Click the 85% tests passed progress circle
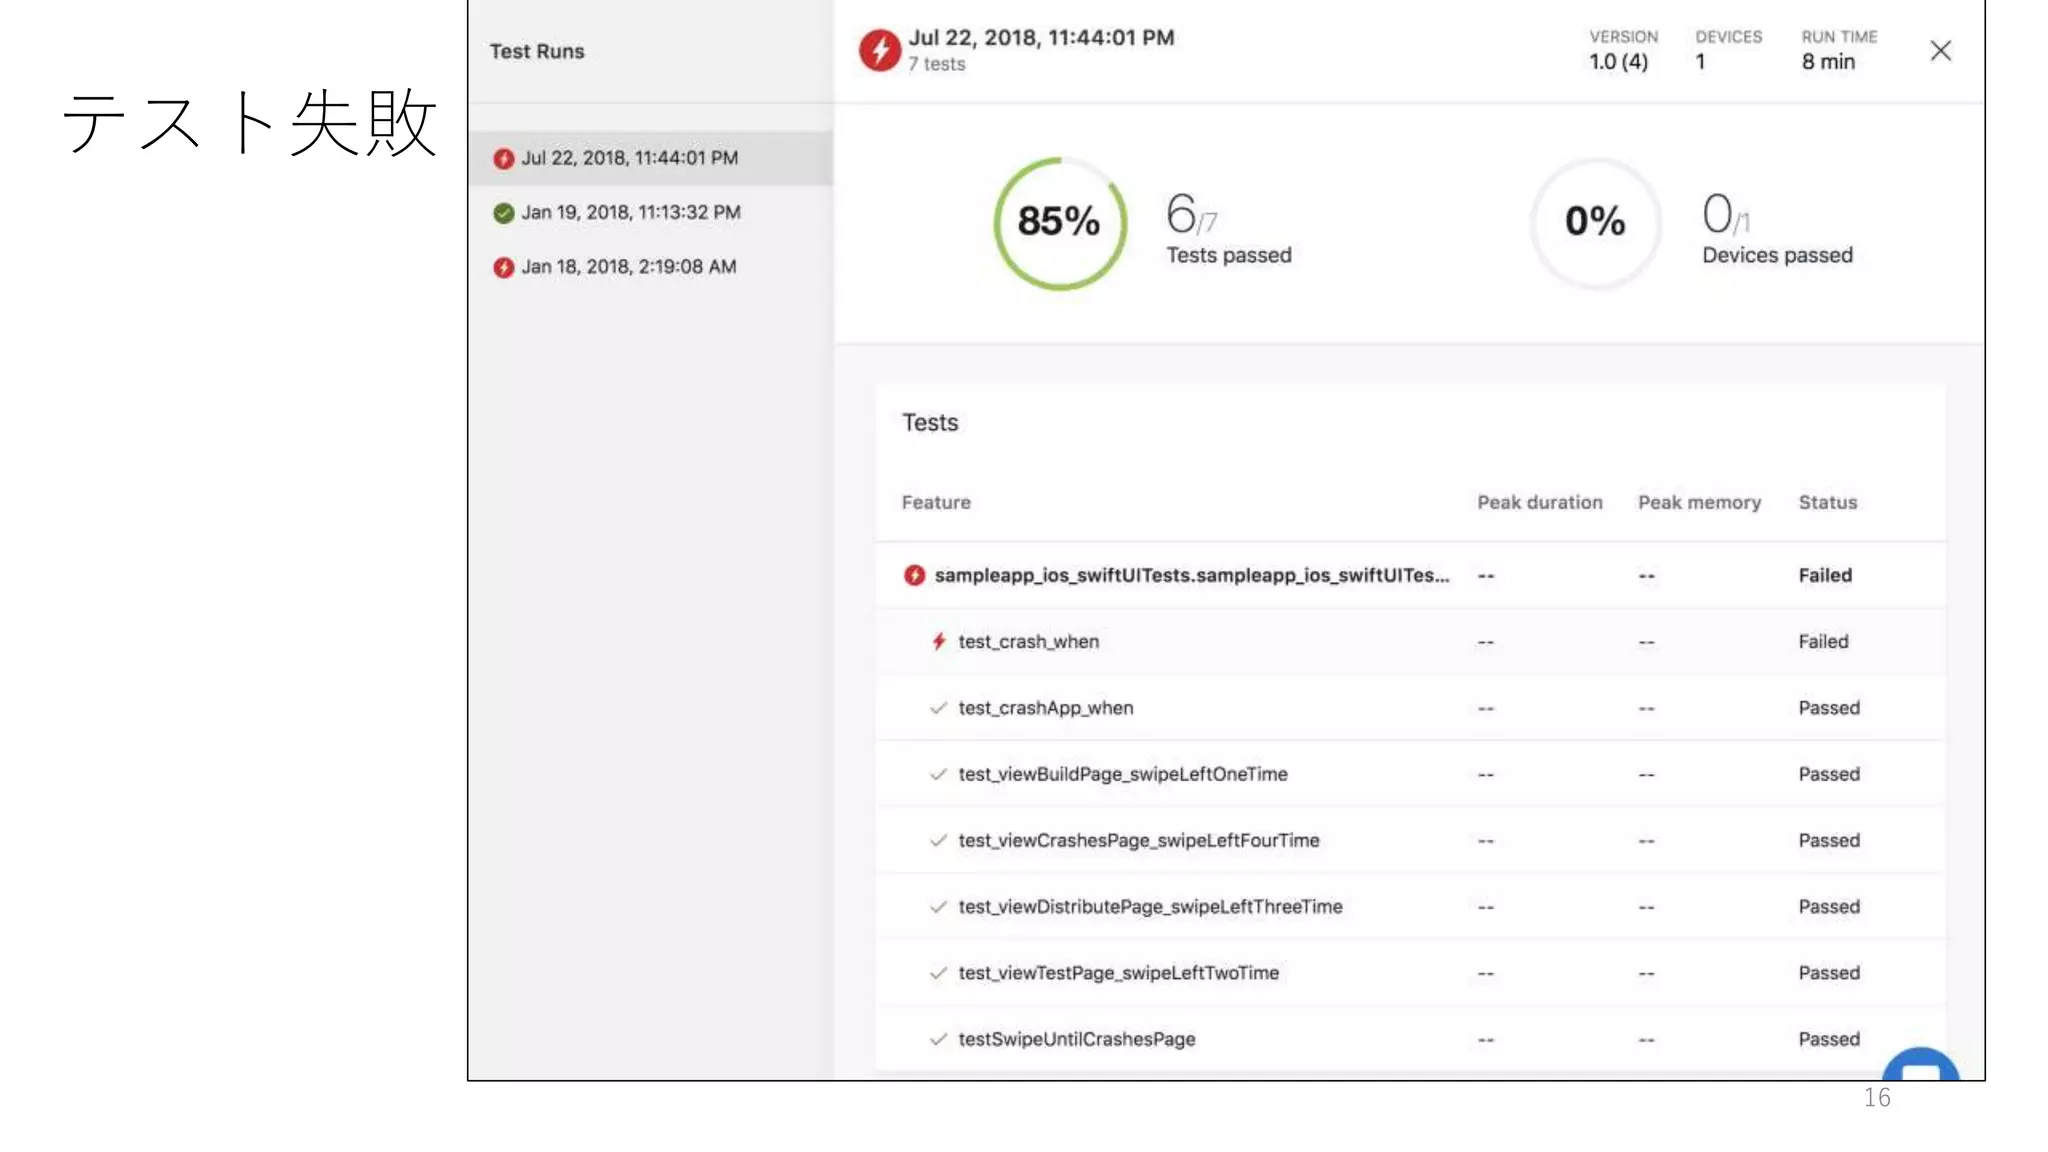The image size is (2048, 1152). point(1059,222)
